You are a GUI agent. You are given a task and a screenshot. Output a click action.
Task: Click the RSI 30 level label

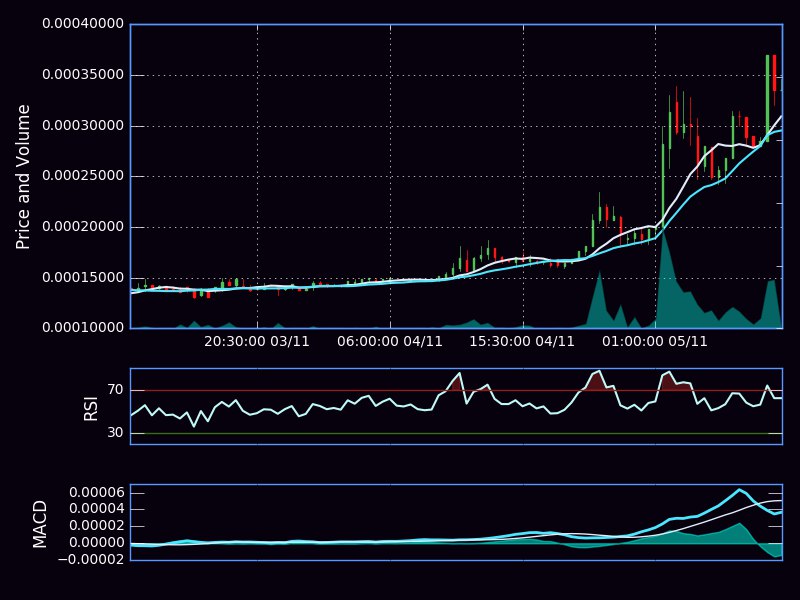click(x=116, y=433)
